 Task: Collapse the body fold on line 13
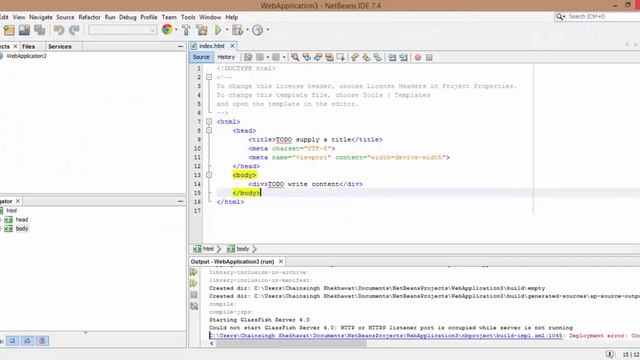pos(209,175)
